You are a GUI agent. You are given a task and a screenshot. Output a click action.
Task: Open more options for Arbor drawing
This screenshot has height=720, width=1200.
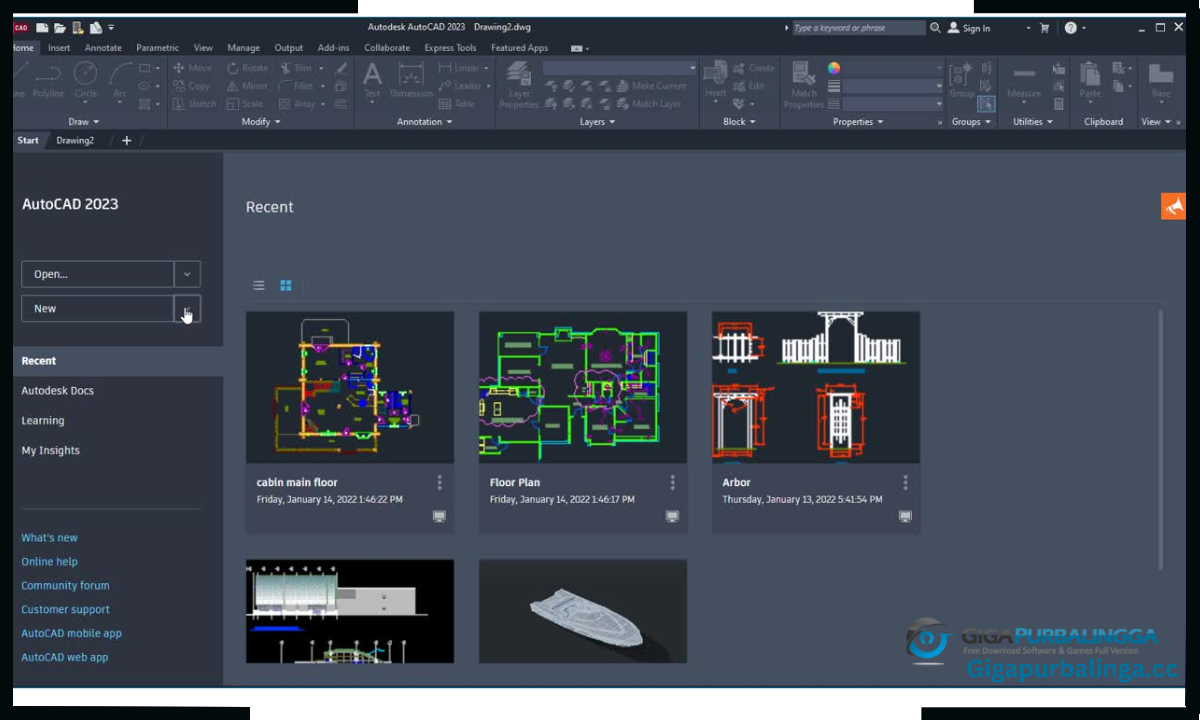pyautogui.click(x=905, y=483)
